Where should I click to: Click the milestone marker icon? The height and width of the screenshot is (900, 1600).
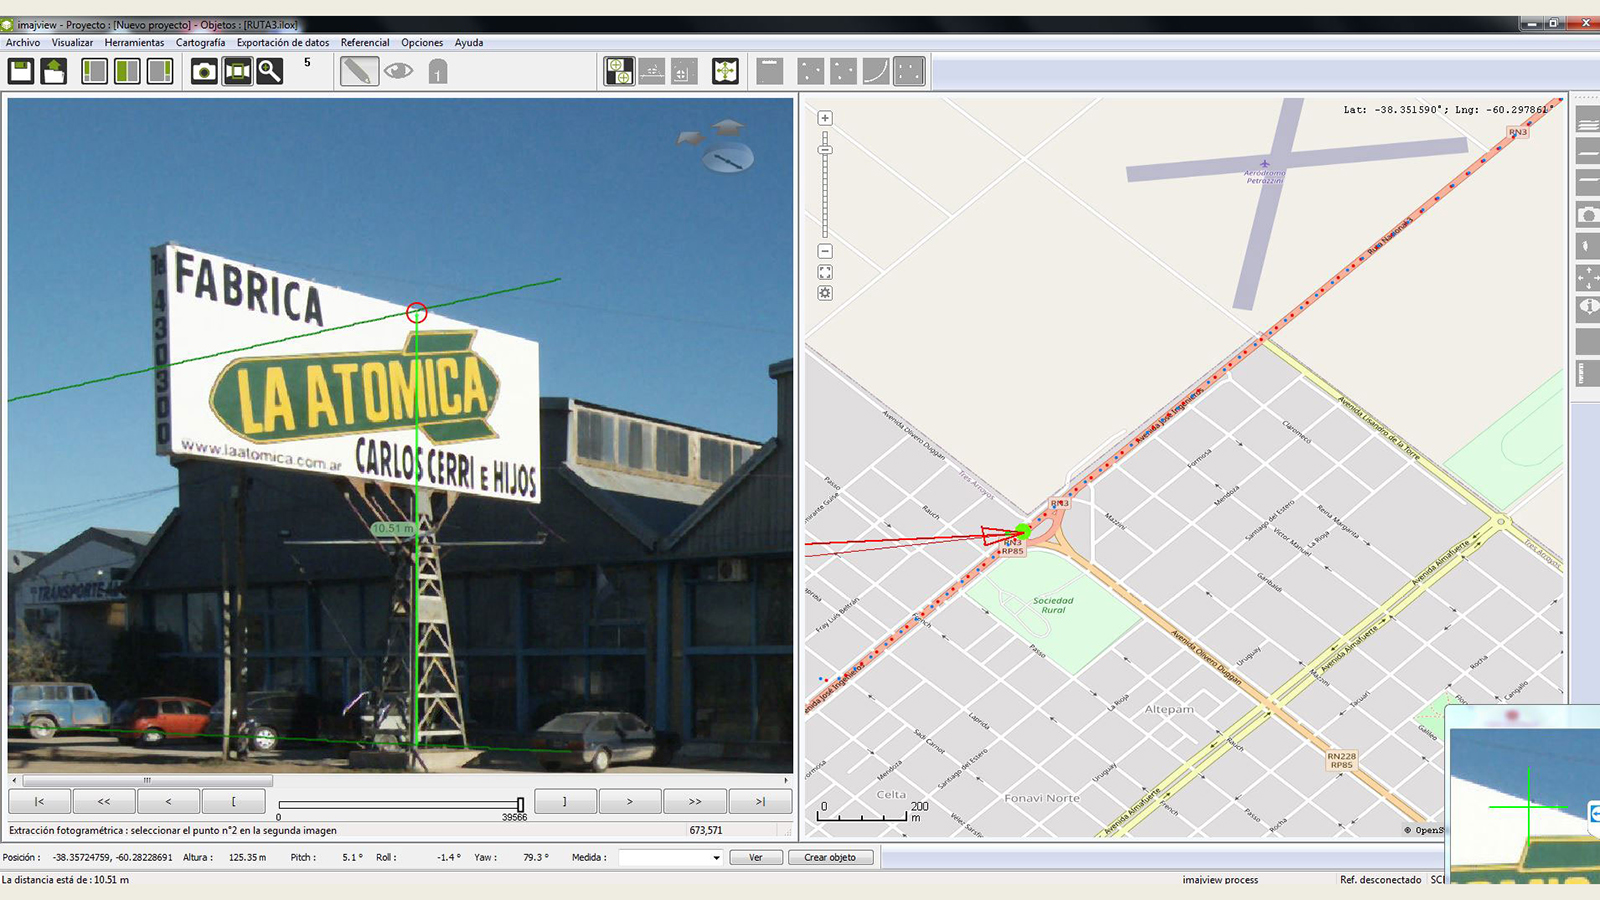pyautogui.click(x=437, y=71)
